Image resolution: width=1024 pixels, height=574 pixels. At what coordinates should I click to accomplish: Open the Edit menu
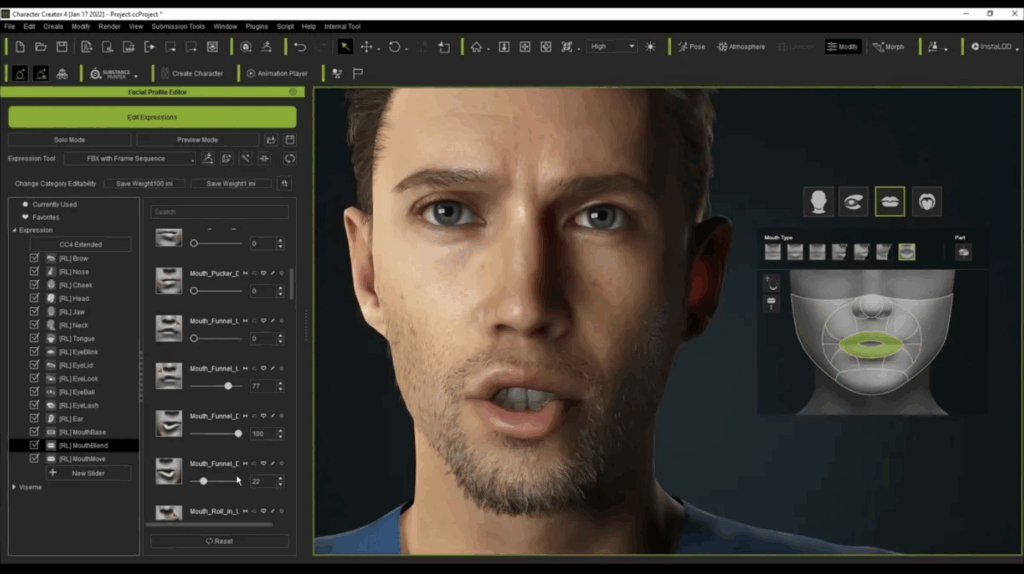[29, 27]
